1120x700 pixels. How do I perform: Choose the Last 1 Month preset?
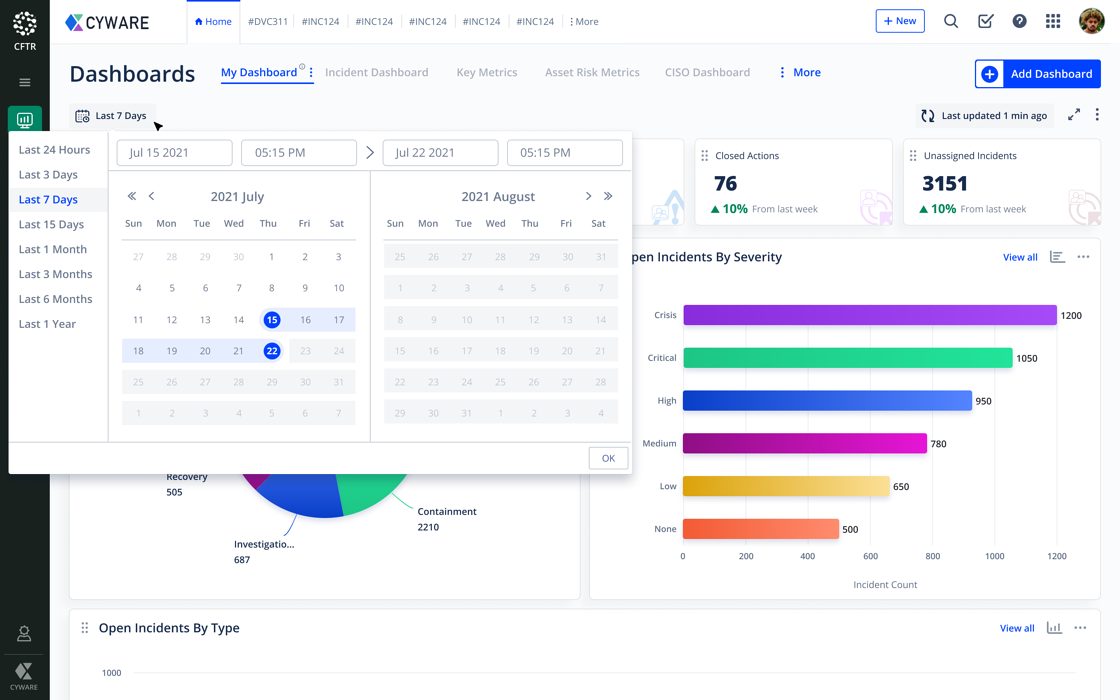tap(52, 249)
